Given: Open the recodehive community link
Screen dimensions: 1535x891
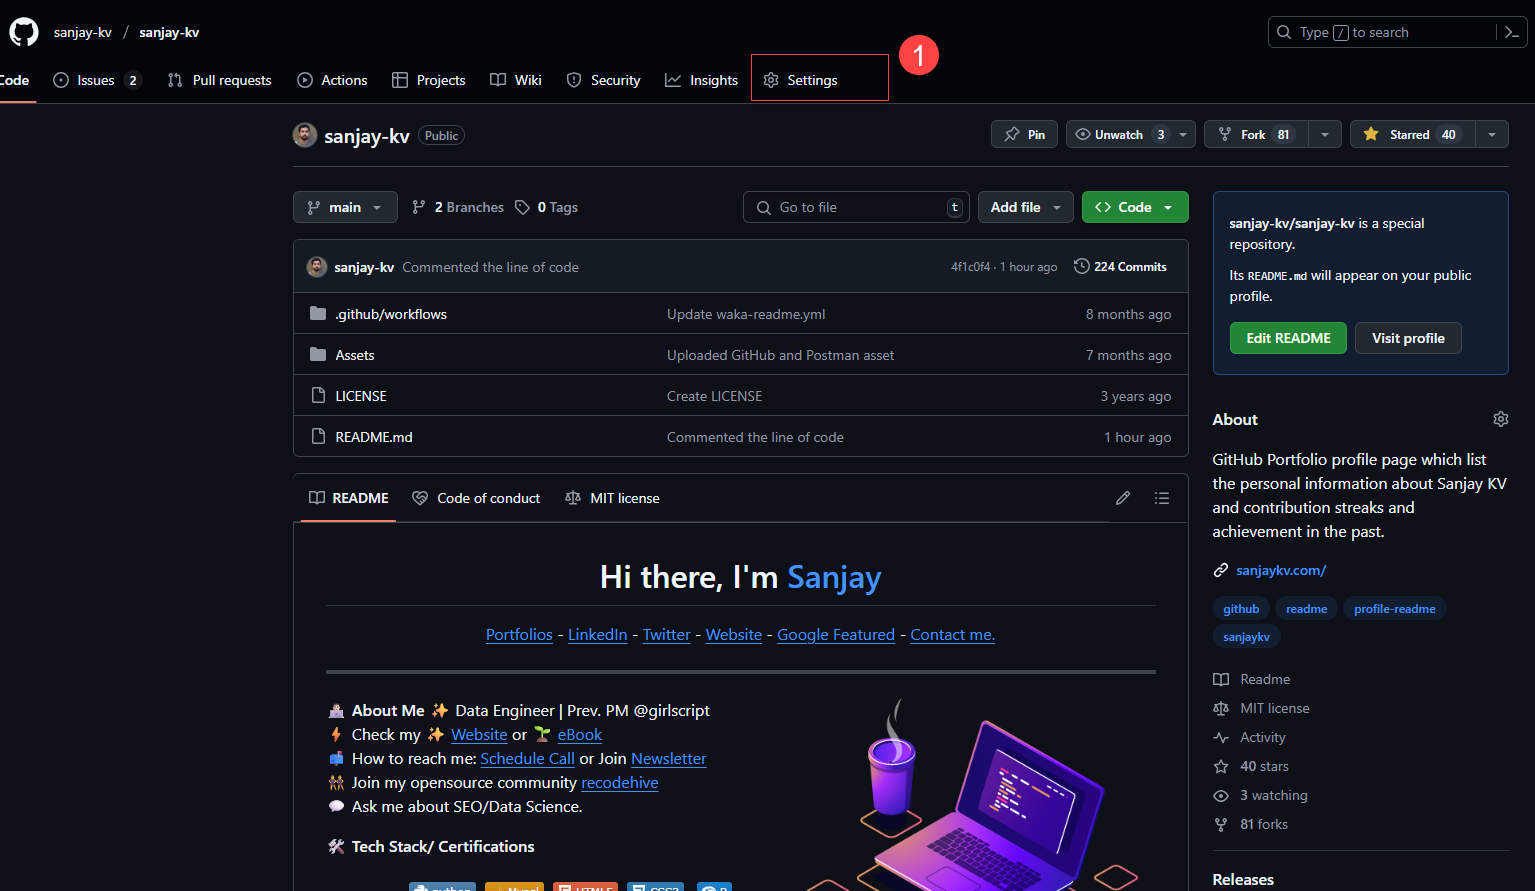Looking at the screenshot, I should click(620, 783).
